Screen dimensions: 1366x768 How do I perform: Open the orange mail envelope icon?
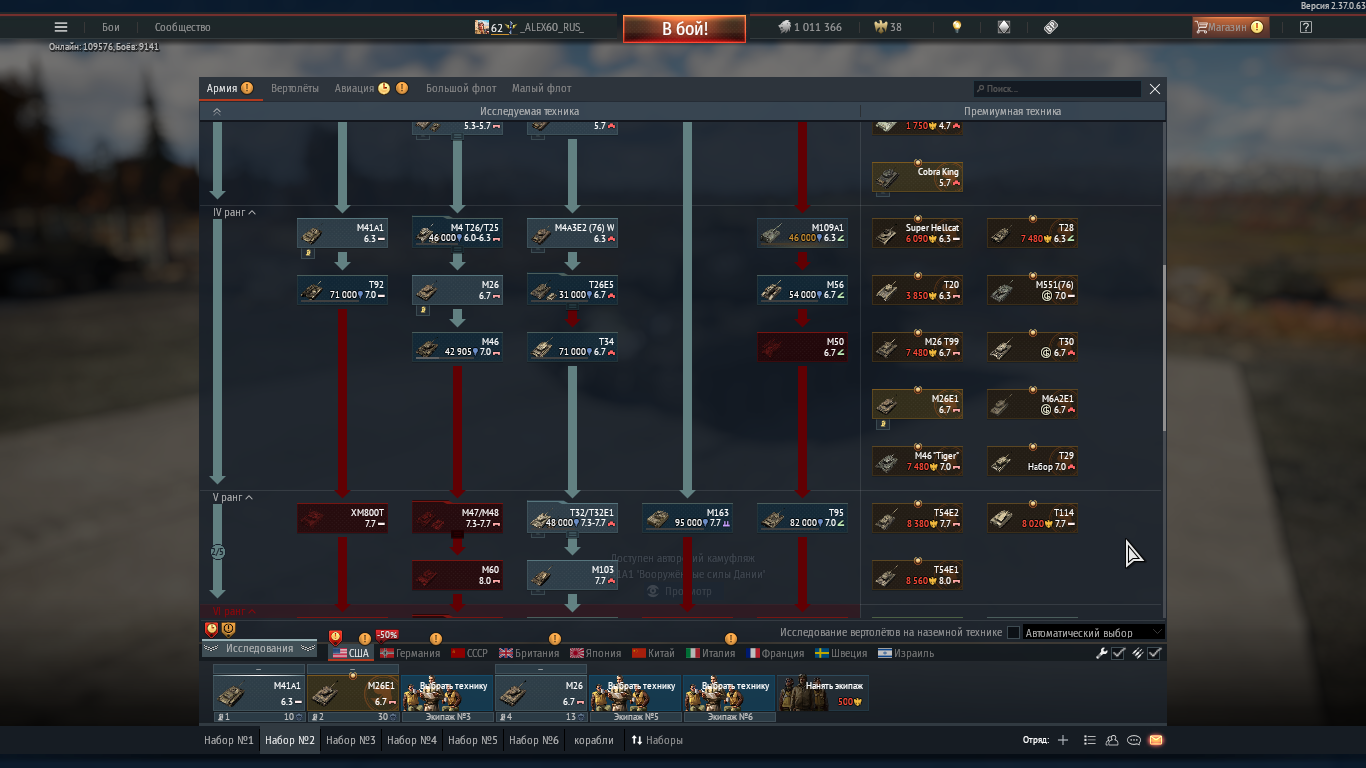point(1155,740)
